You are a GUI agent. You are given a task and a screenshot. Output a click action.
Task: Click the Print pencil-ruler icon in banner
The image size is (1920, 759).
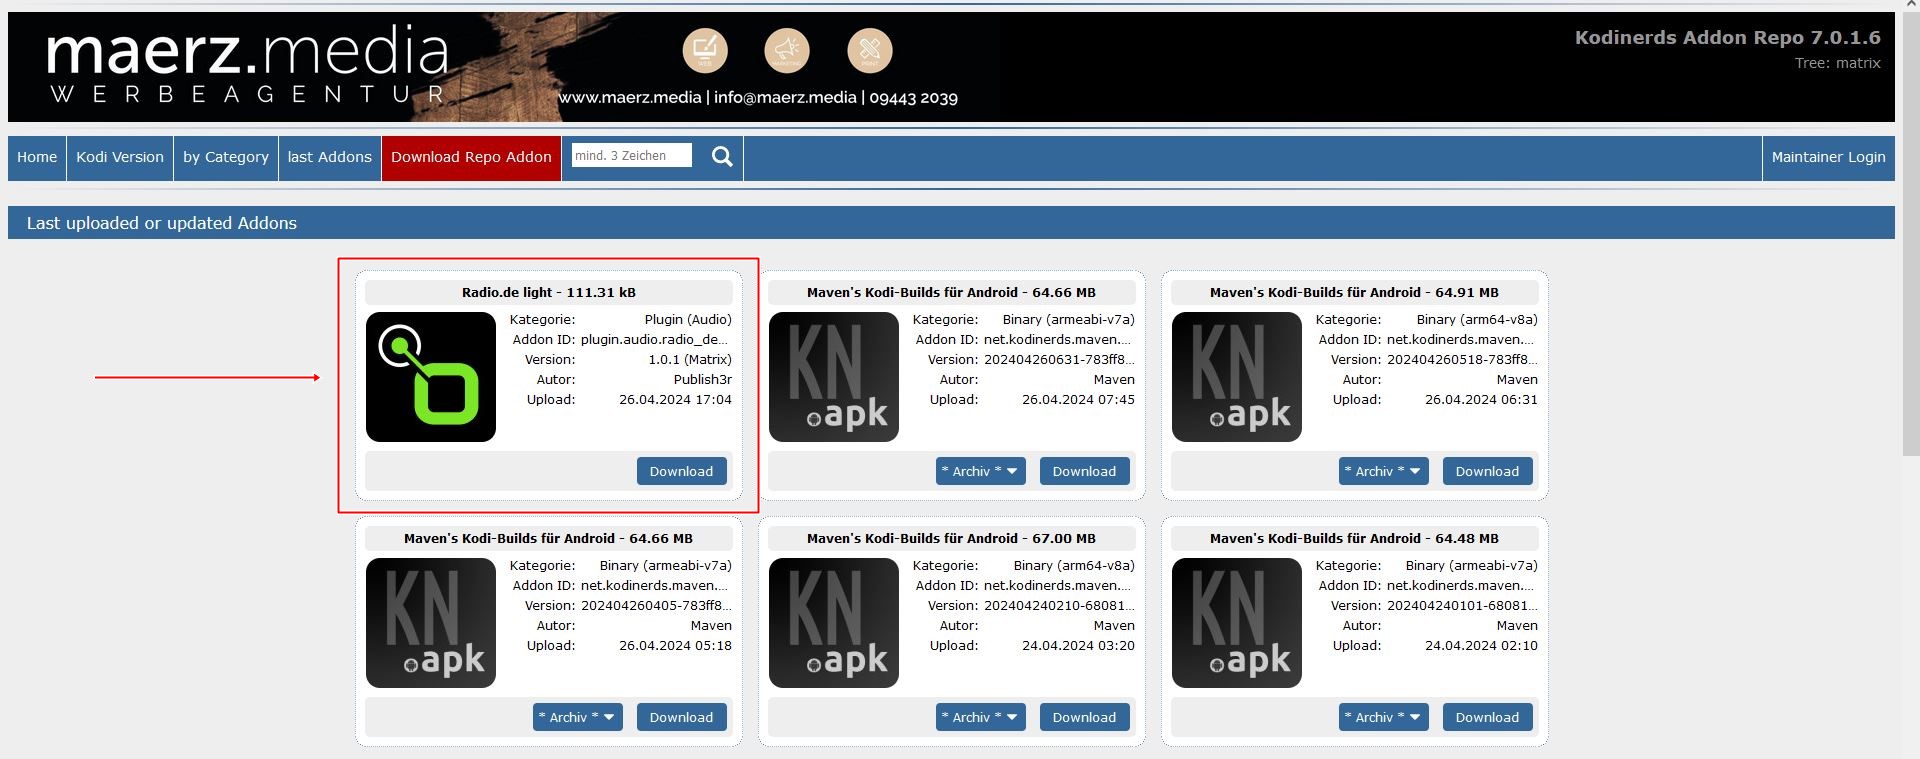tap(870, 50)
